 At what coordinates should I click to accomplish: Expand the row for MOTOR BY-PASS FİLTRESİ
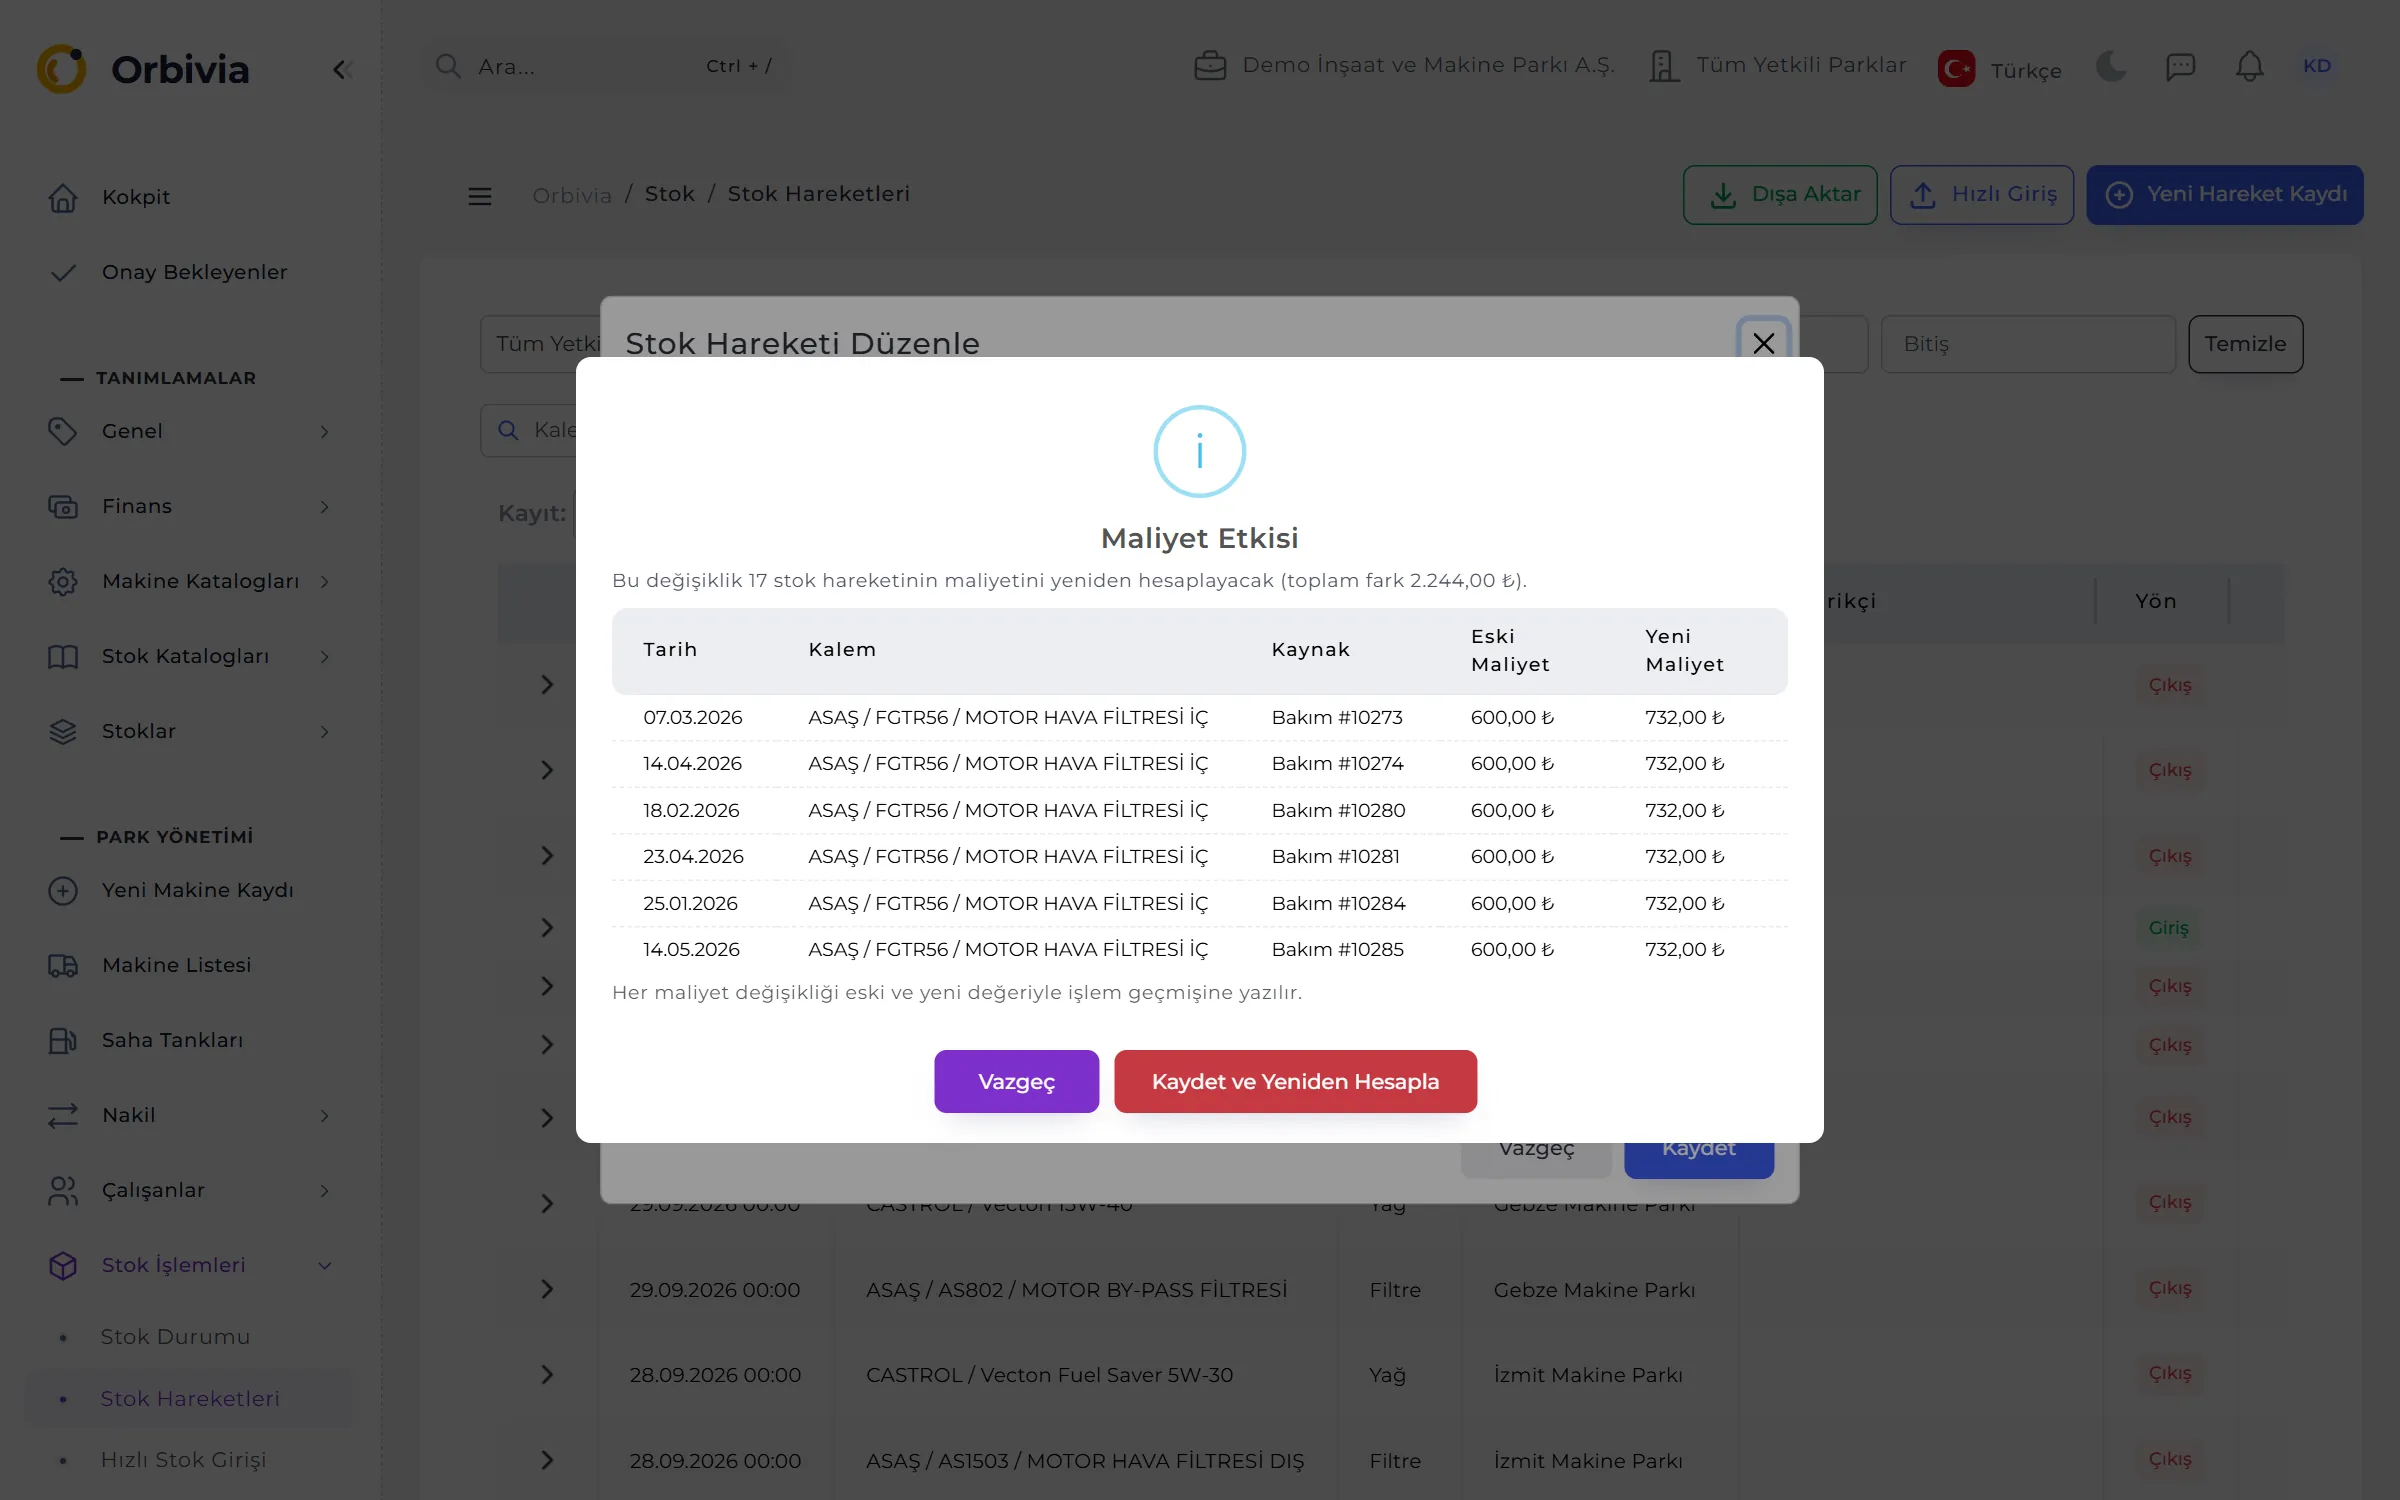click(x=547, y=1289)
